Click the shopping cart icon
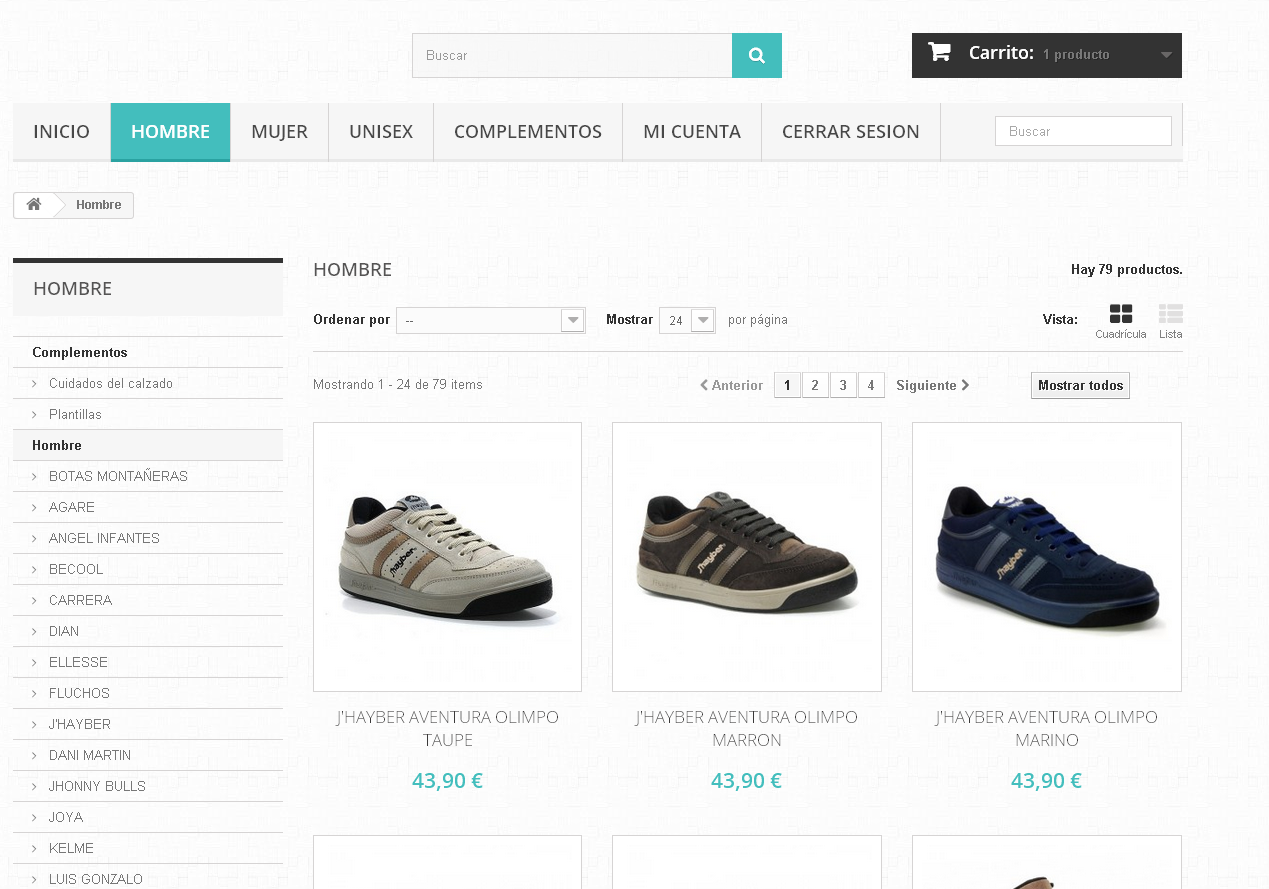This screenshot has width=1269, height=889. tap(939, 53)
